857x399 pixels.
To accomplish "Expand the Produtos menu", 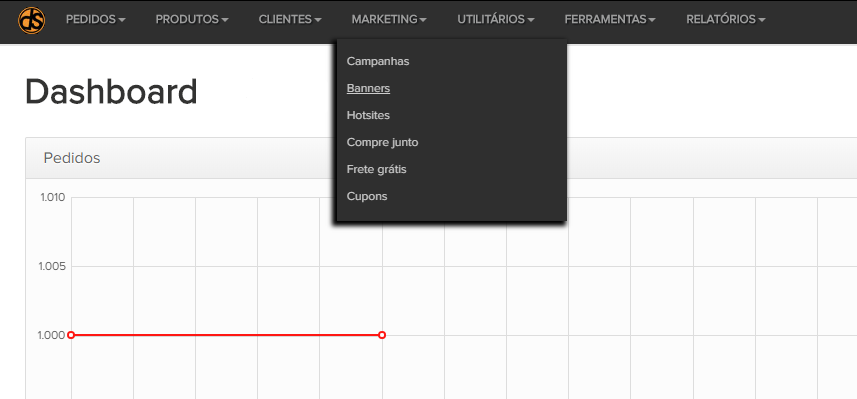I will 192,20.
